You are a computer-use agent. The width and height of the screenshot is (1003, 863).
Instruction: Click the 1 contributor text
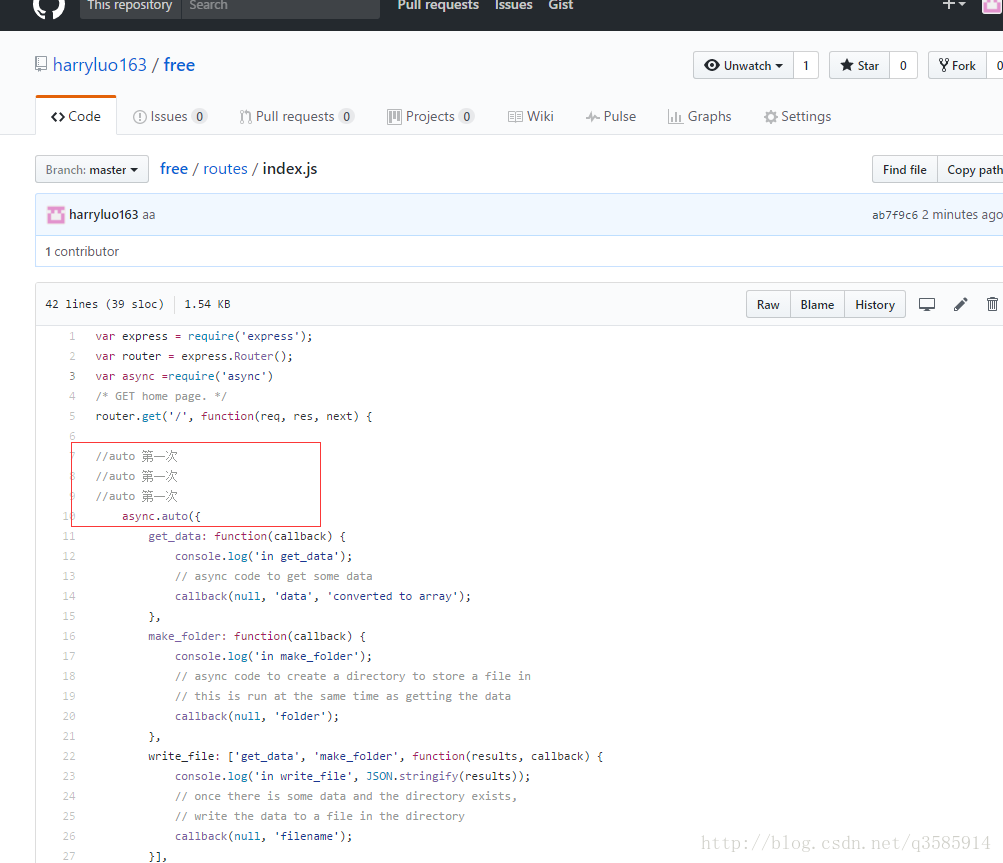click(82, 251)
